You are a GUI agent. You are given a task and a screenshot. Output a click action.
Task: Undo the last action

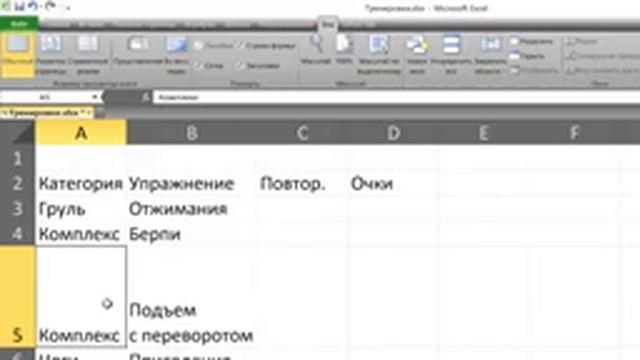point(33,7)
